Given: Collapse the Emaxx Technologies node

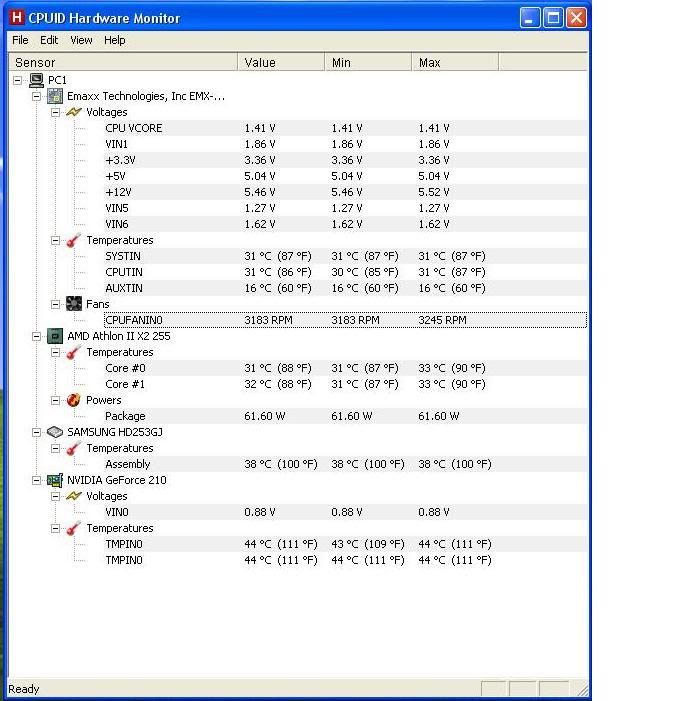Looking at the screenshot, I should point(37,97).
